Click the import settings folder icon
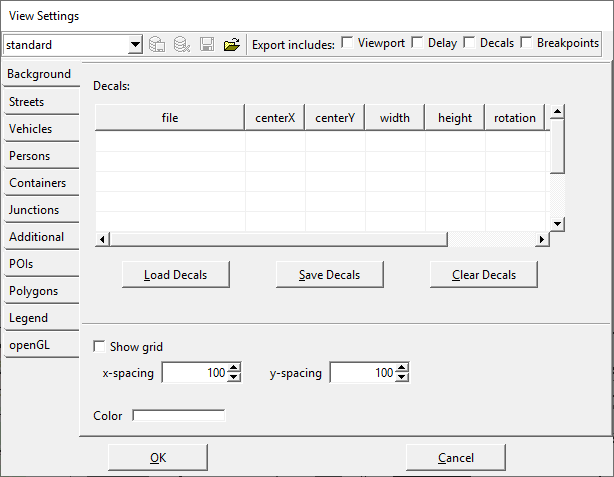 [231, 44]
